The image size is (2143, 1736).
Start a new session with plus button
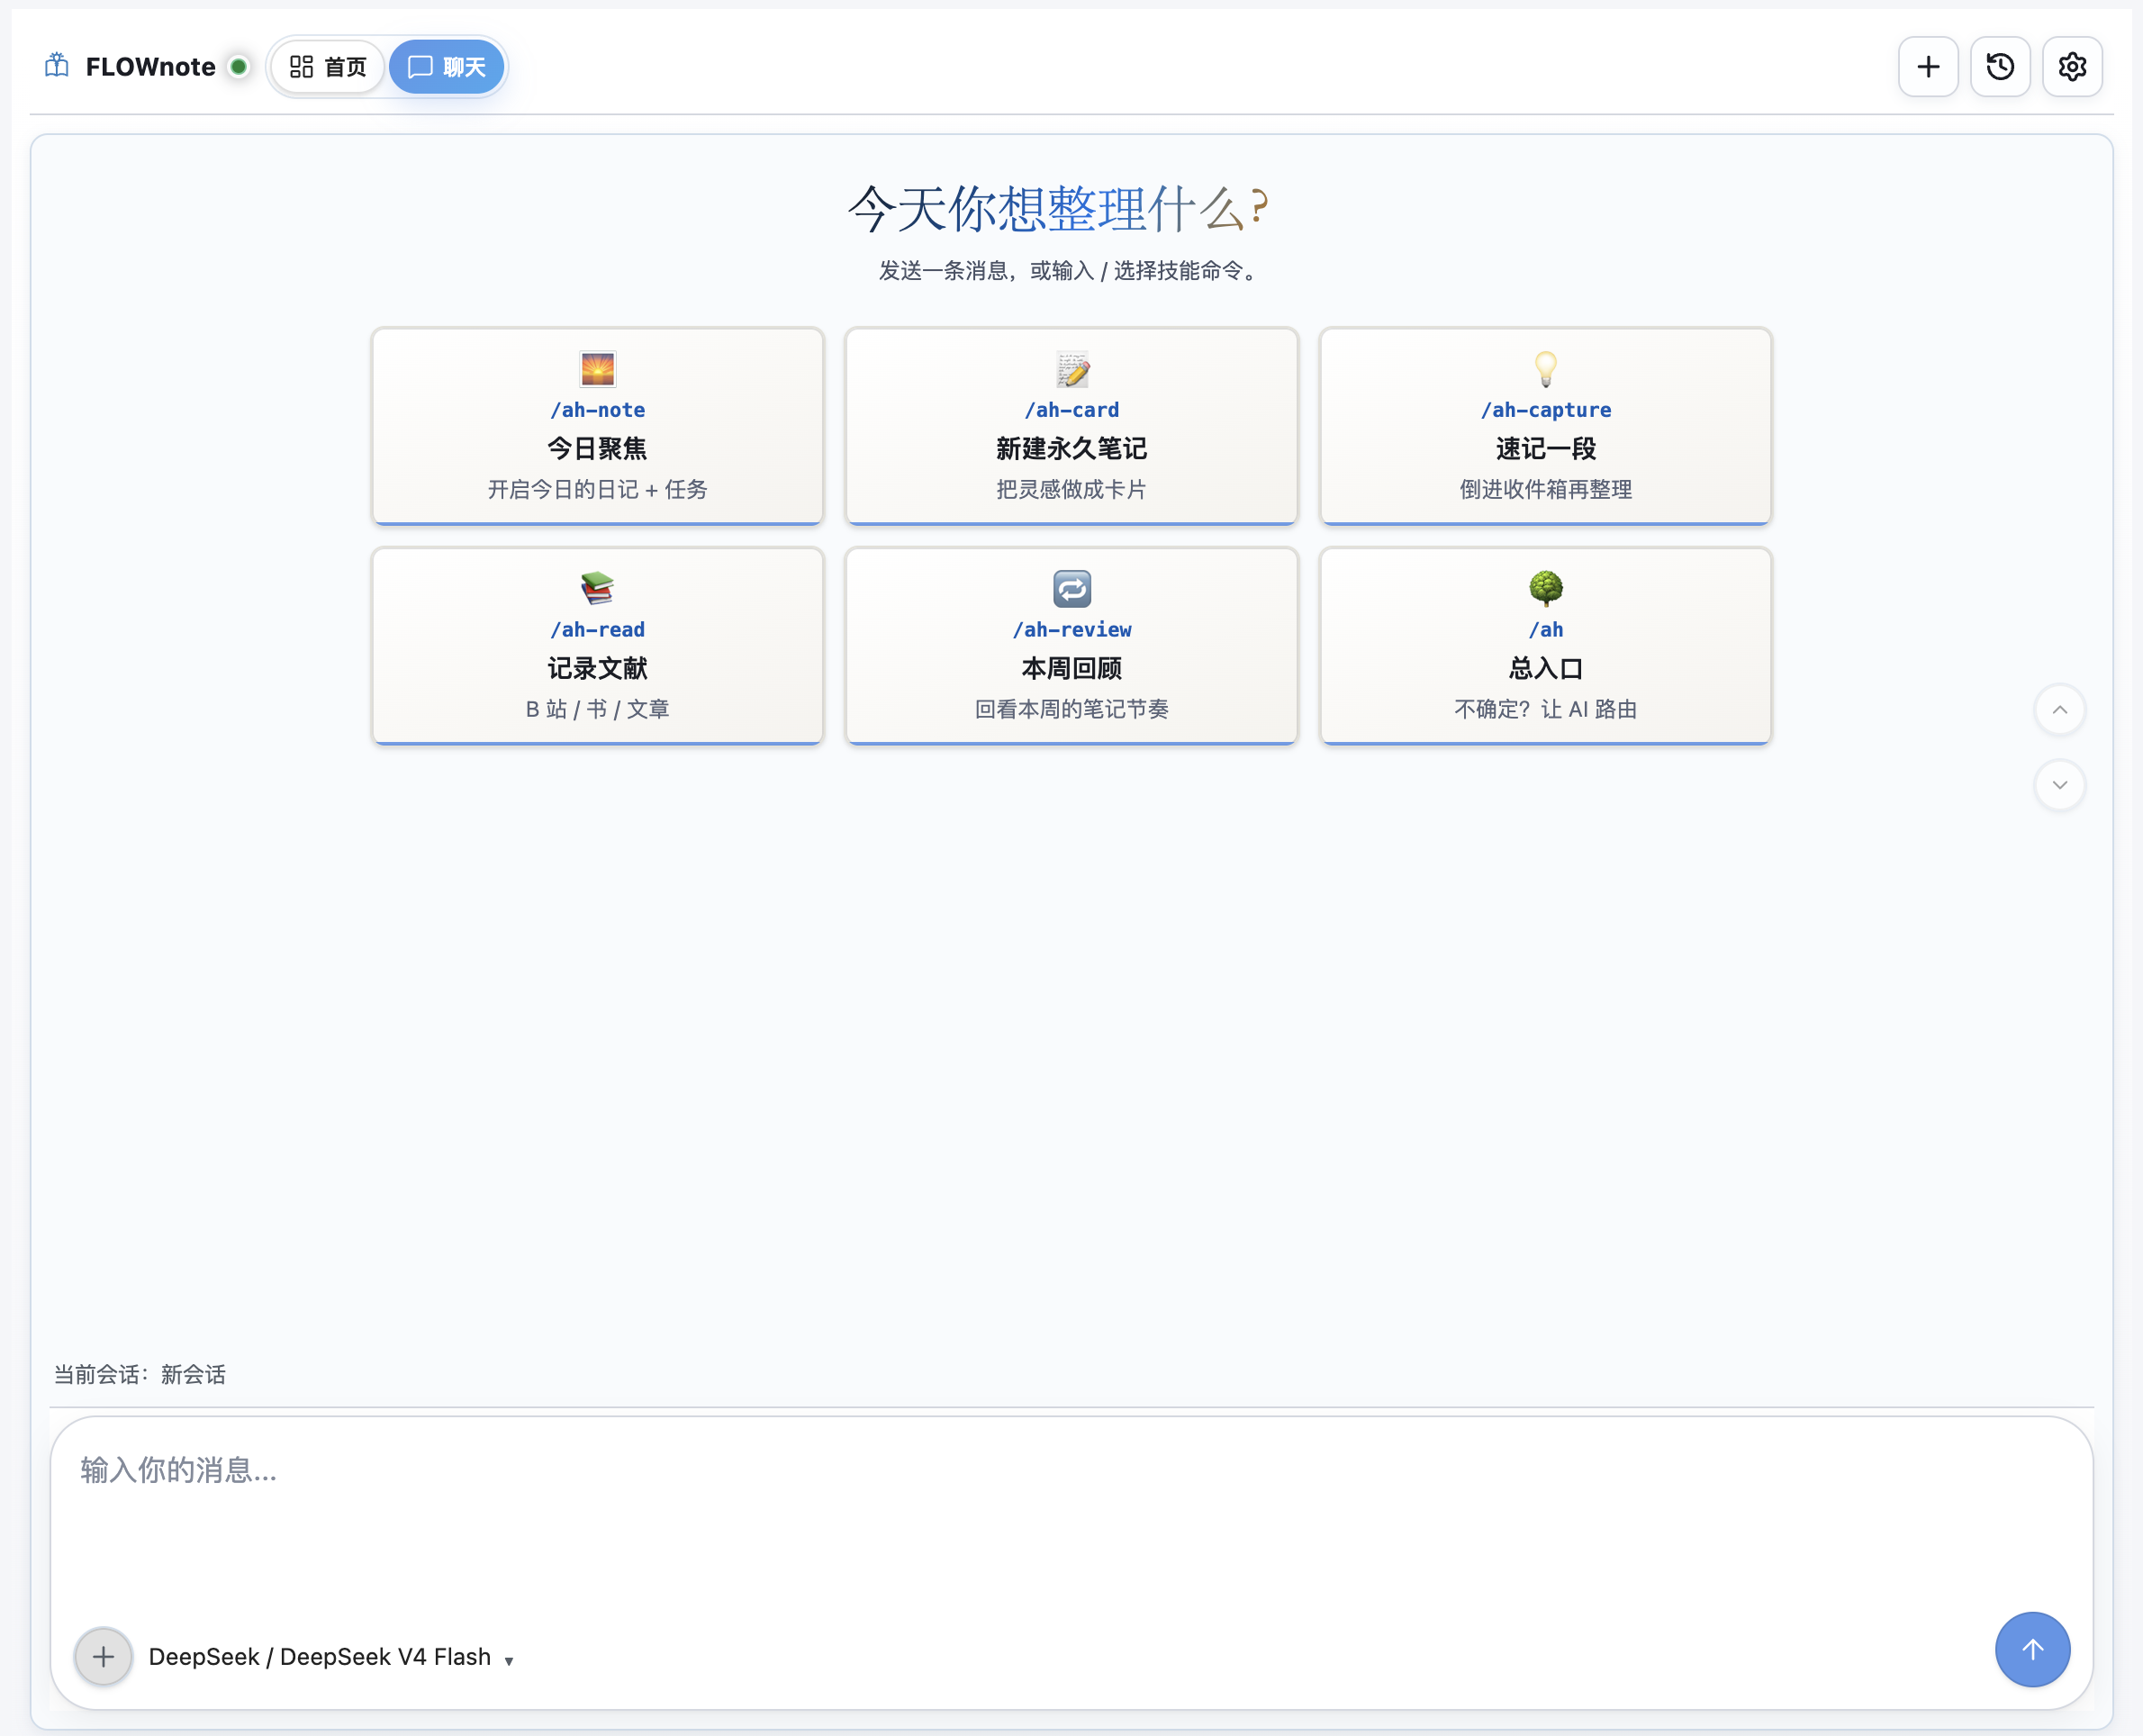[1928, 67]
